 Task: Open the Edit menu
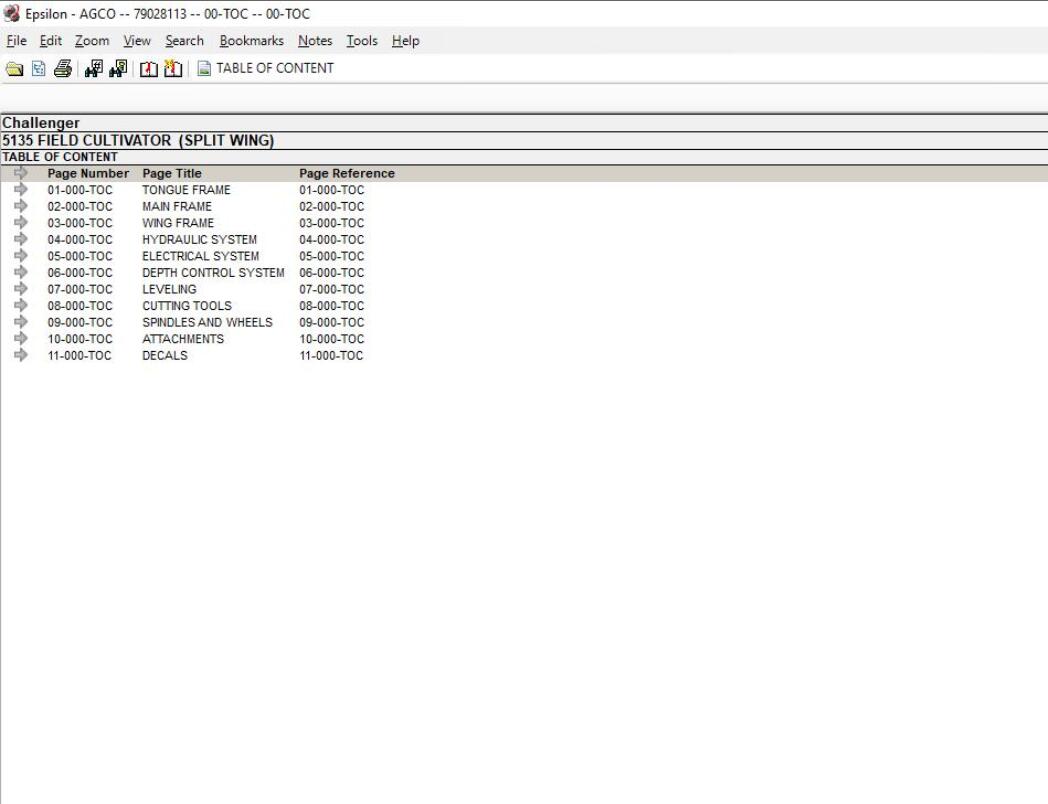50,41
